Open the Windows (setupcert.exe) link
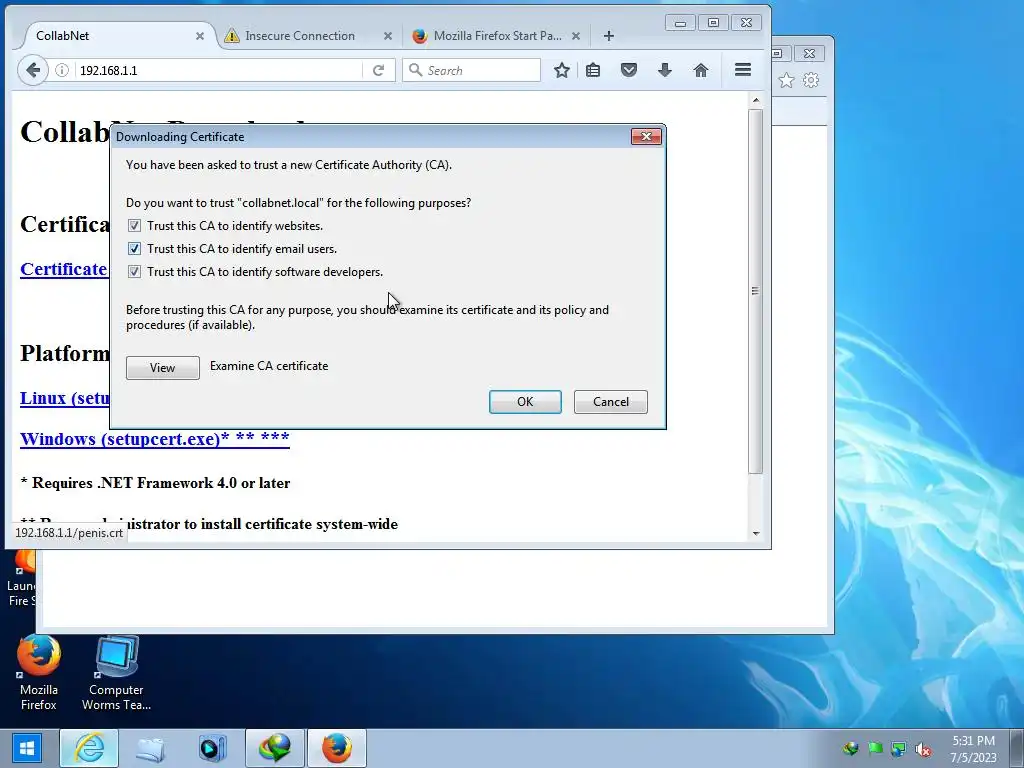 155,438
